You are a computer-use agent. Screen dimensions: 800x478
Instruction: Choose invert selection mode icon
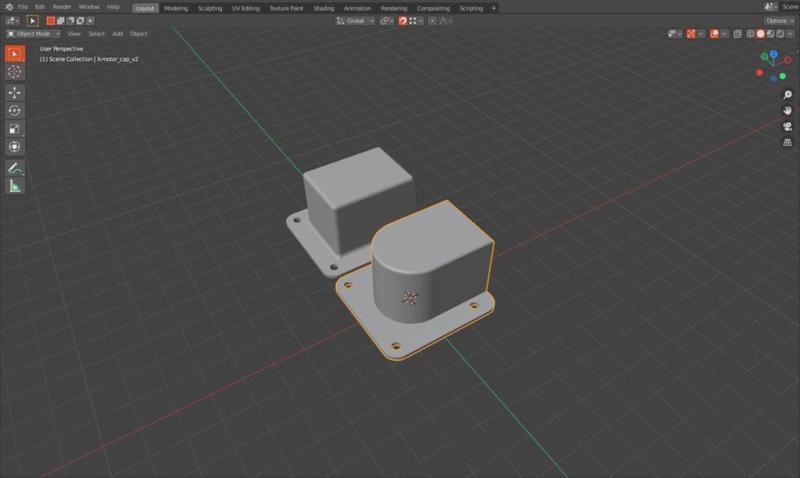point(80,21)
